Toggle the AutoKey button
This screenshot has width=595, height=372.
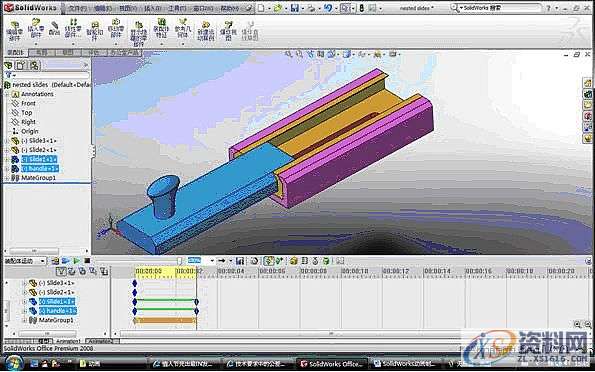(x=269, y=261)
